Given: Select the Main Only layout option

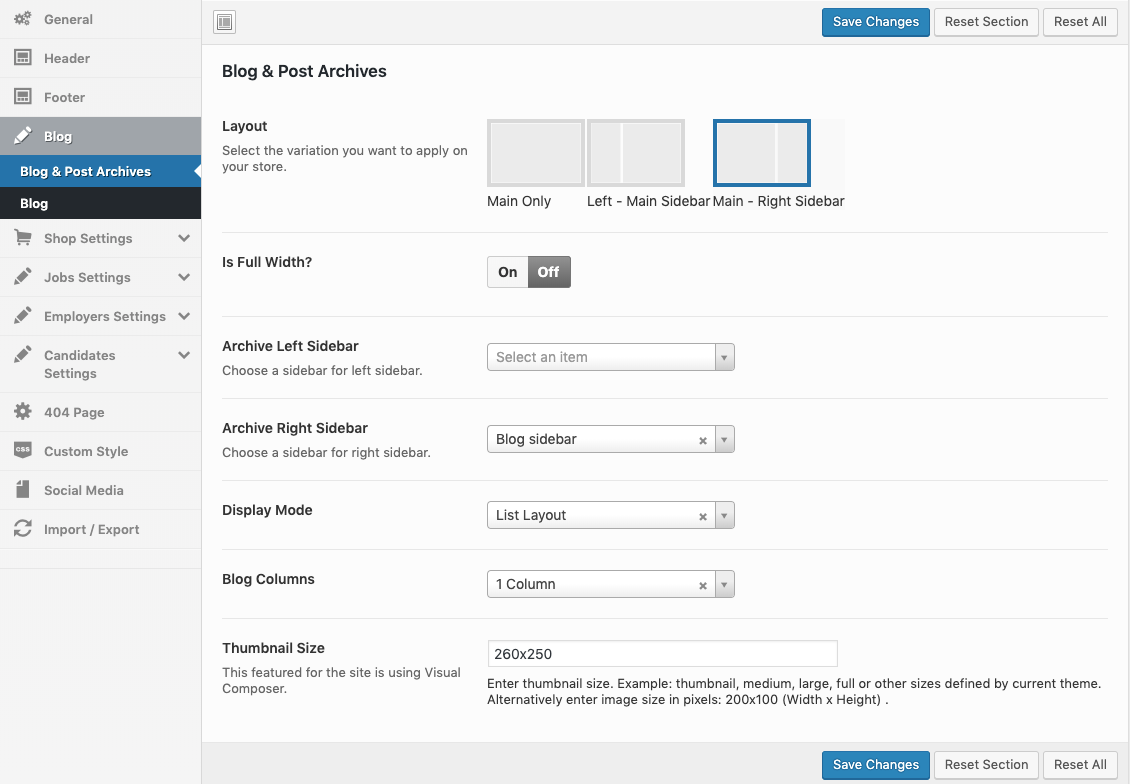Looking at the screenshot, I should (x=535, y=153).
